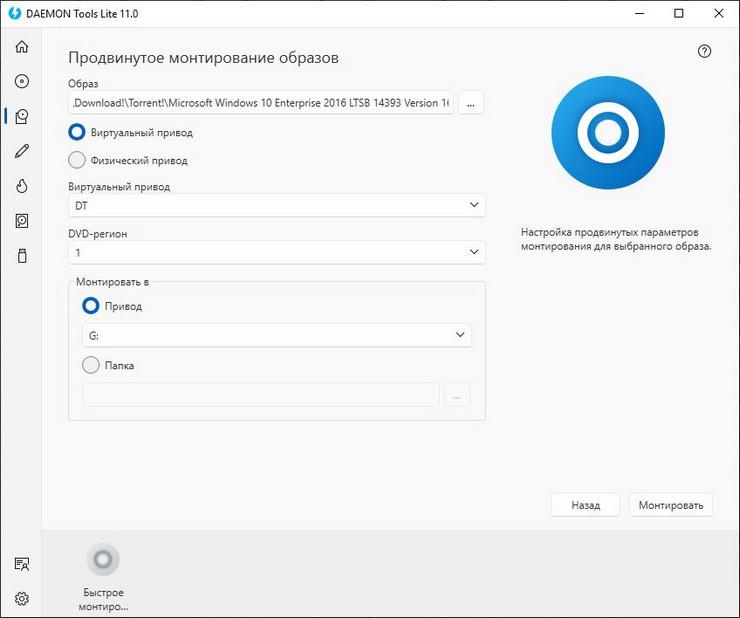The height and width of the screenshot is (618, 740).
Task: Click the help question mark icon
Action: pyautogui.click(x=704, y=52)
